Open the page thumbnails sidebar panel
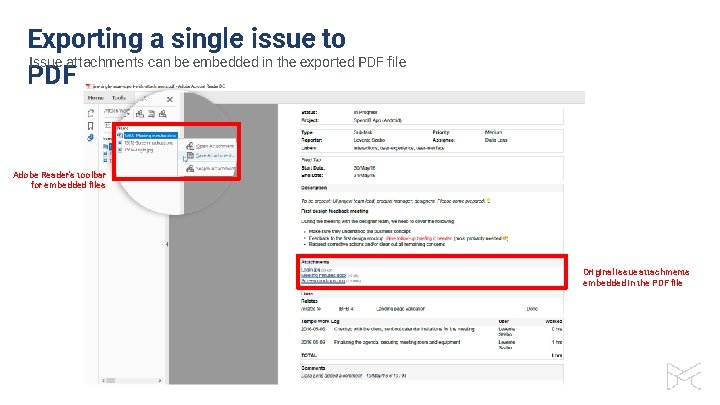Viewport: 720px width, 405px height. [x=91, y=112]
